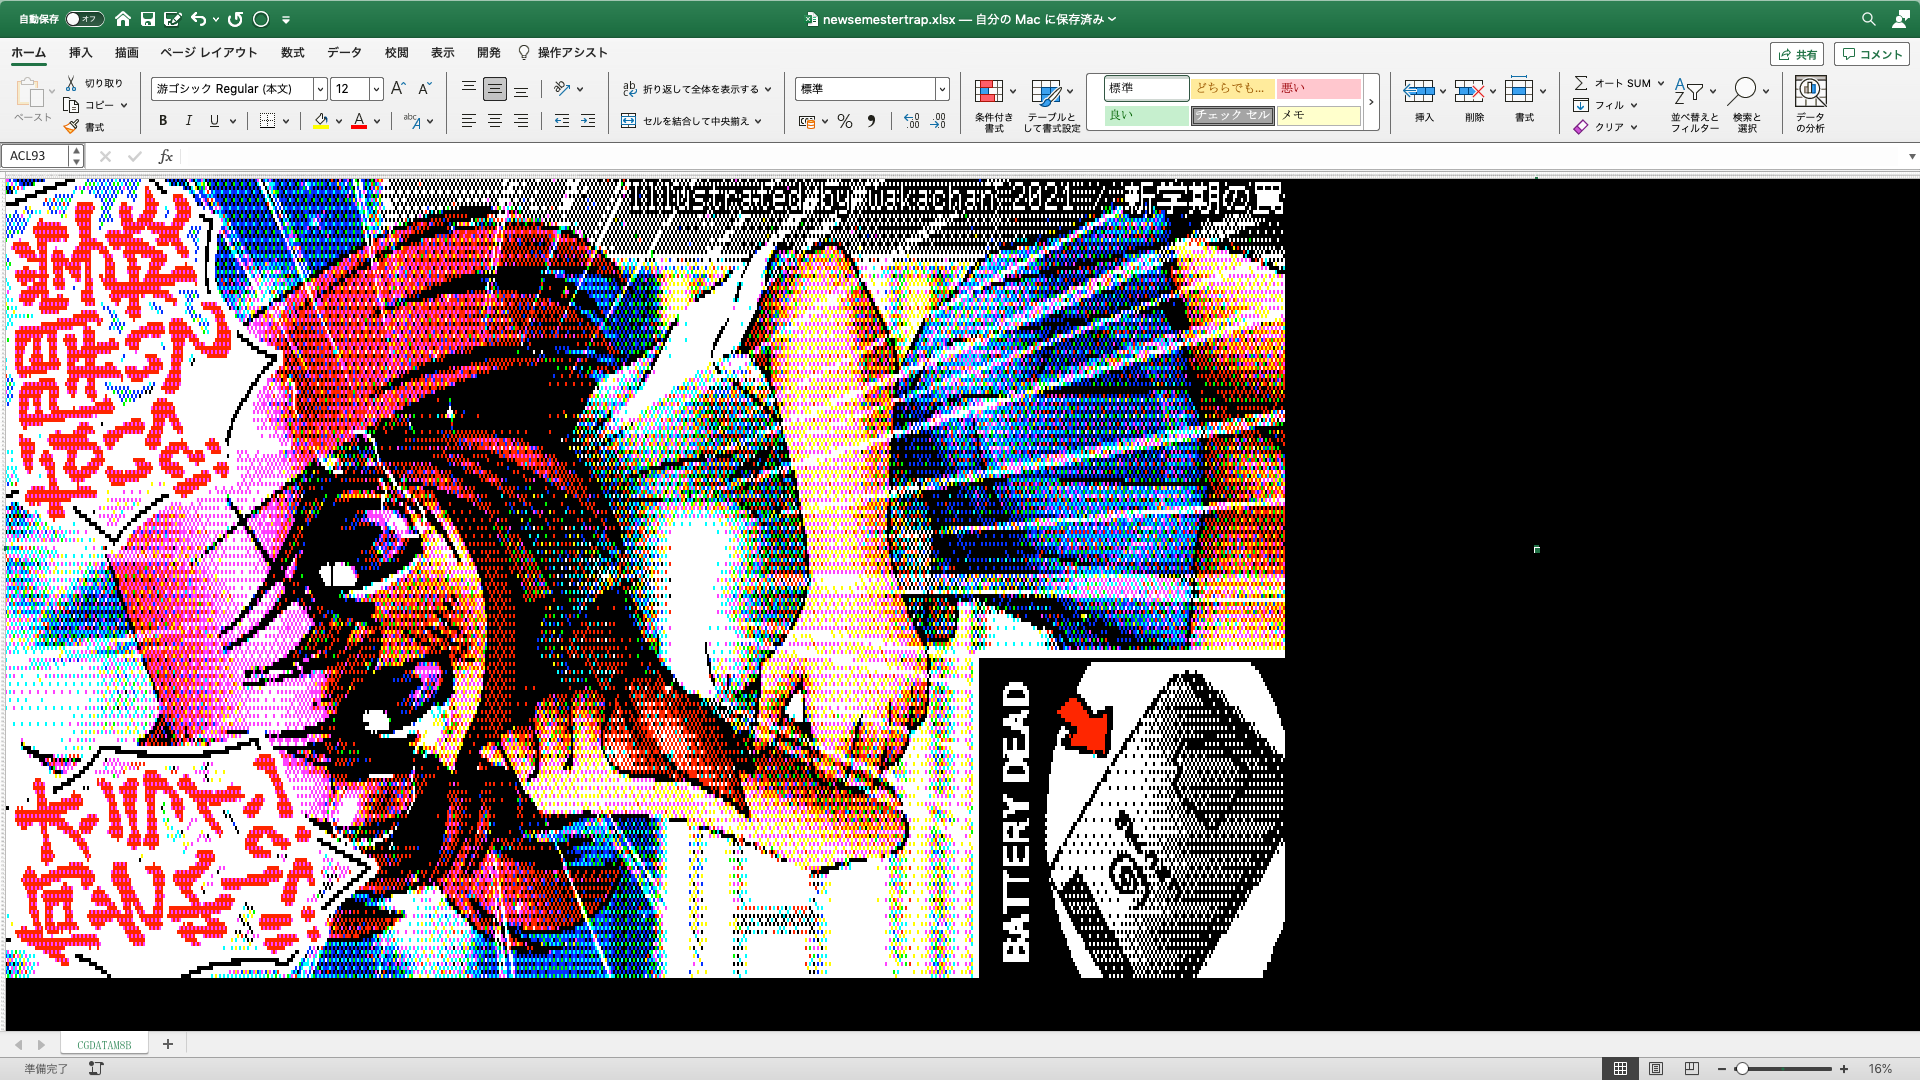Click the コメント button

click(1872, 54)
